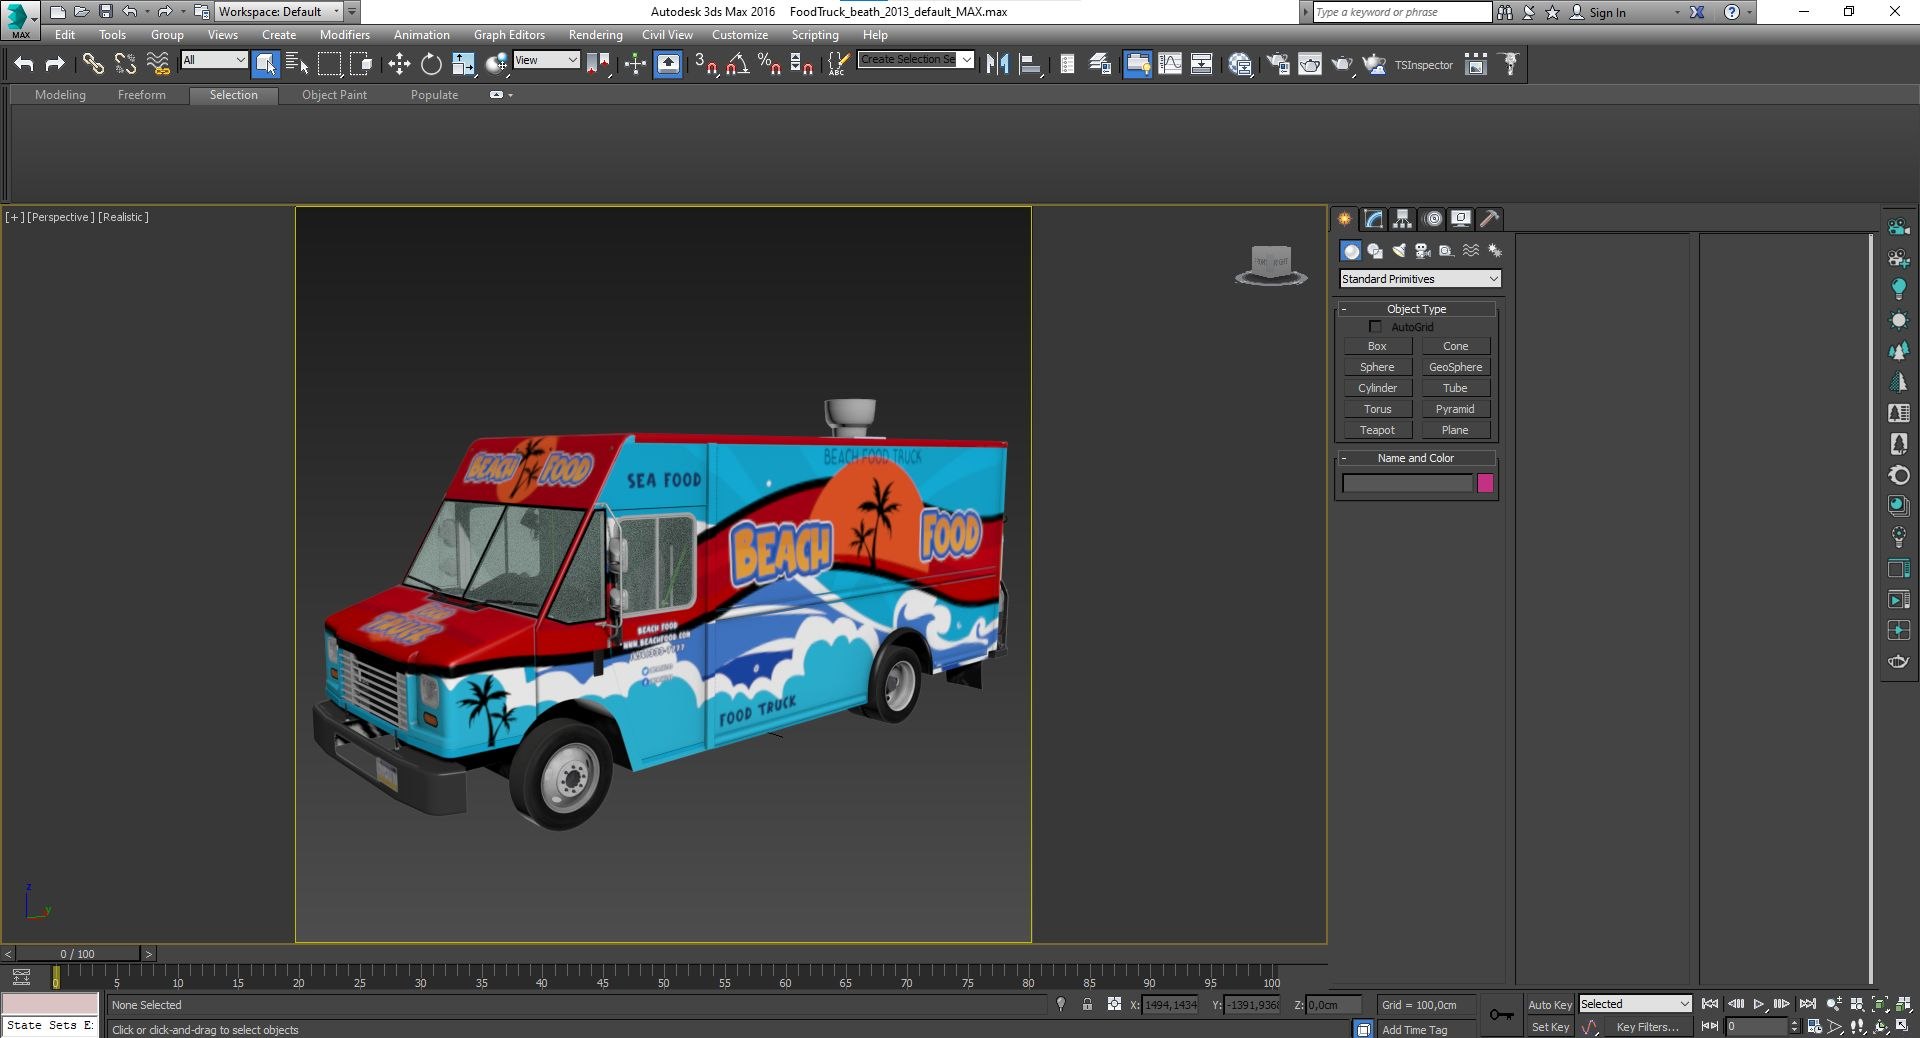This screenshot has height=1038, width=1920.
Task: Open the Material Editor icon
Action: pos(1241,65)
